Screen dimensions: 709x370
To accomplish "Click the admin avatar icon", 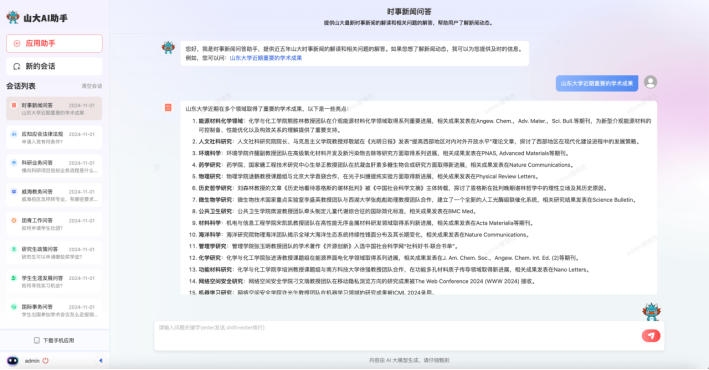I will (13, 361).
